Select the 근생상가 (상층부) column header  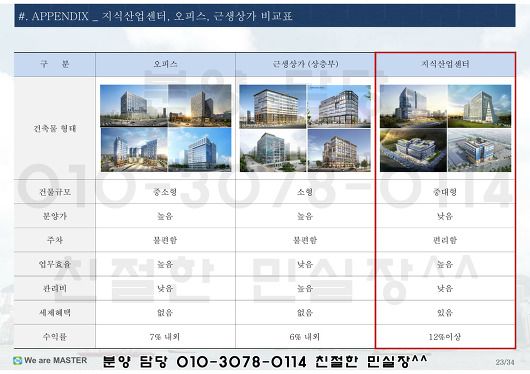click(305, 64)
